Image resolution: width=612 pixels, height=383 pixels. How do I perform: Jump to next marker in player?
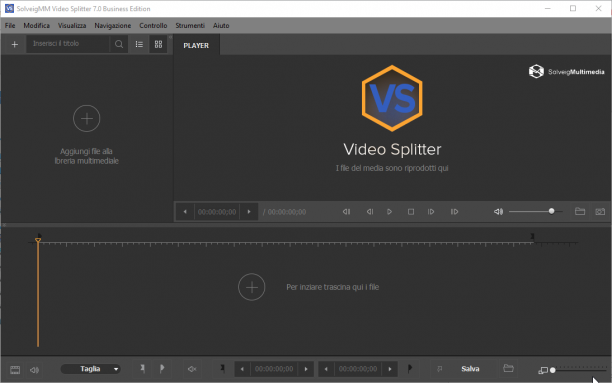tap(454, 212)
